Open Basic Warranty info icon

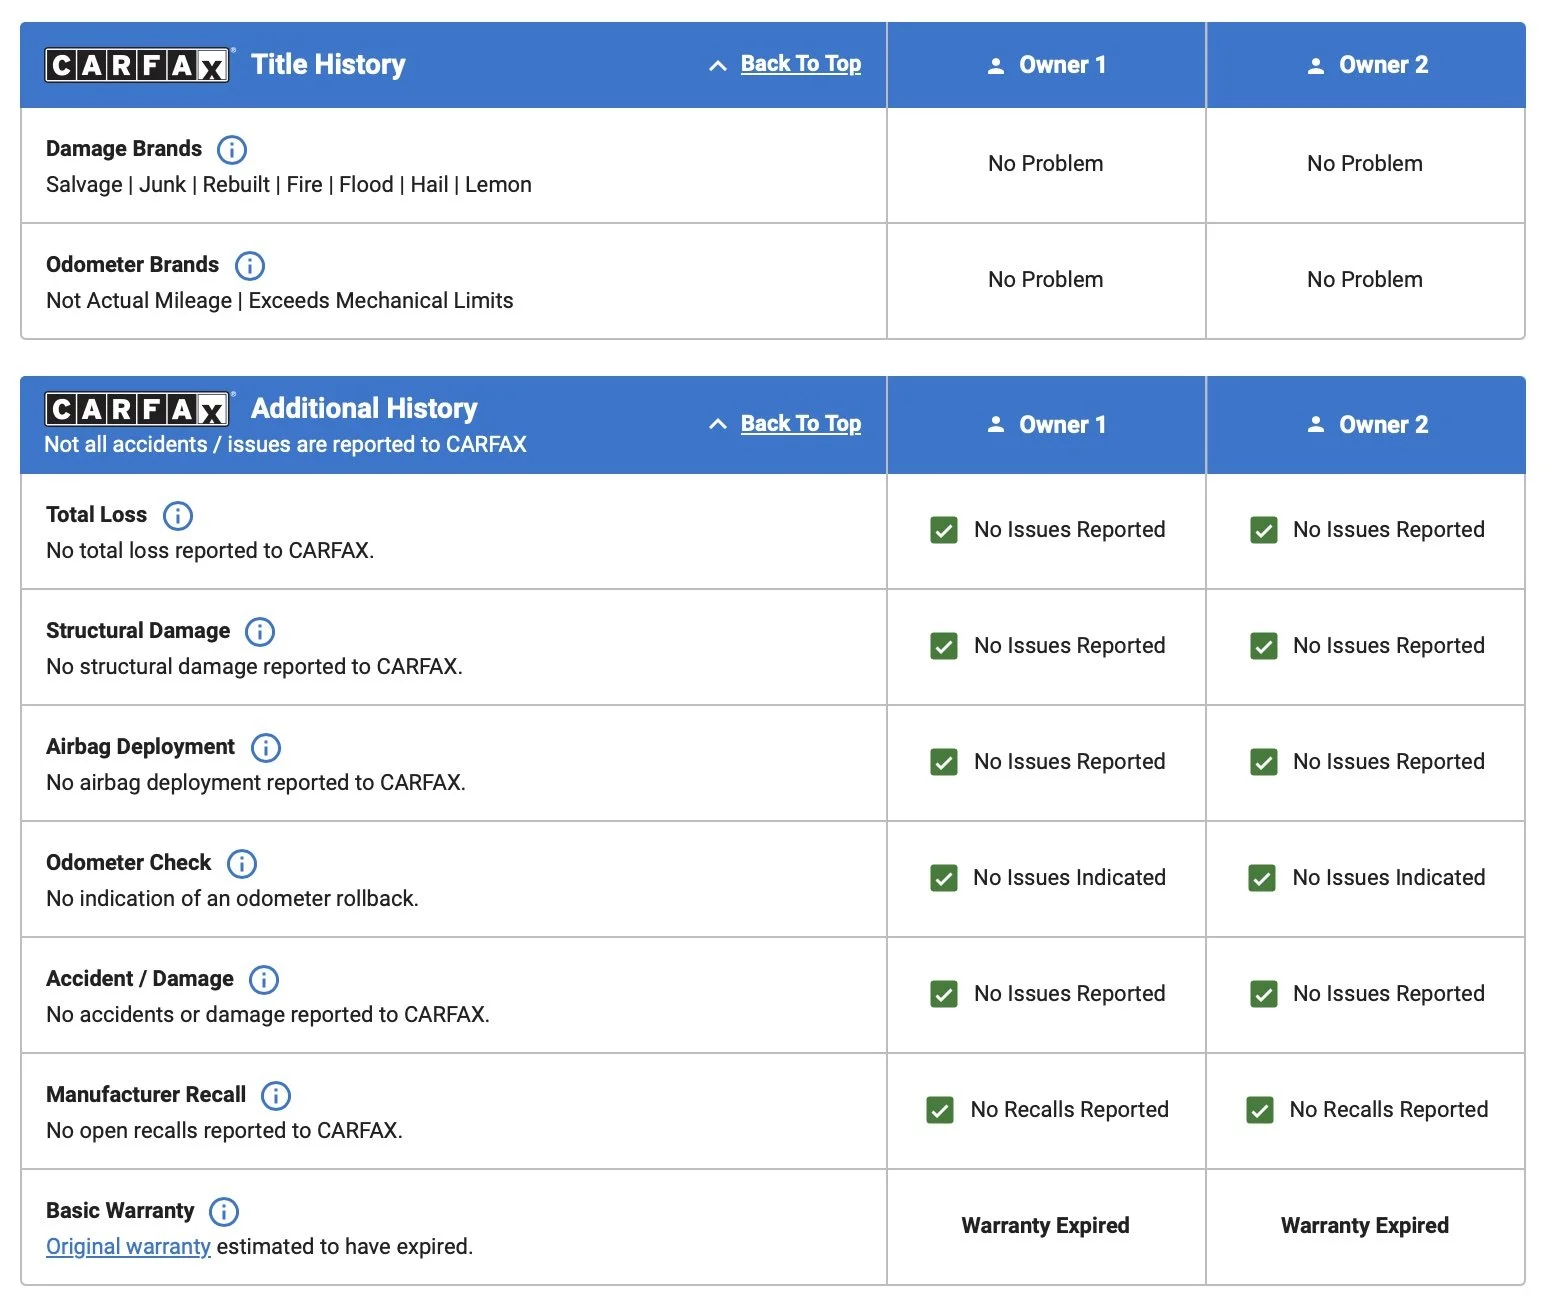coord(224,1212)
